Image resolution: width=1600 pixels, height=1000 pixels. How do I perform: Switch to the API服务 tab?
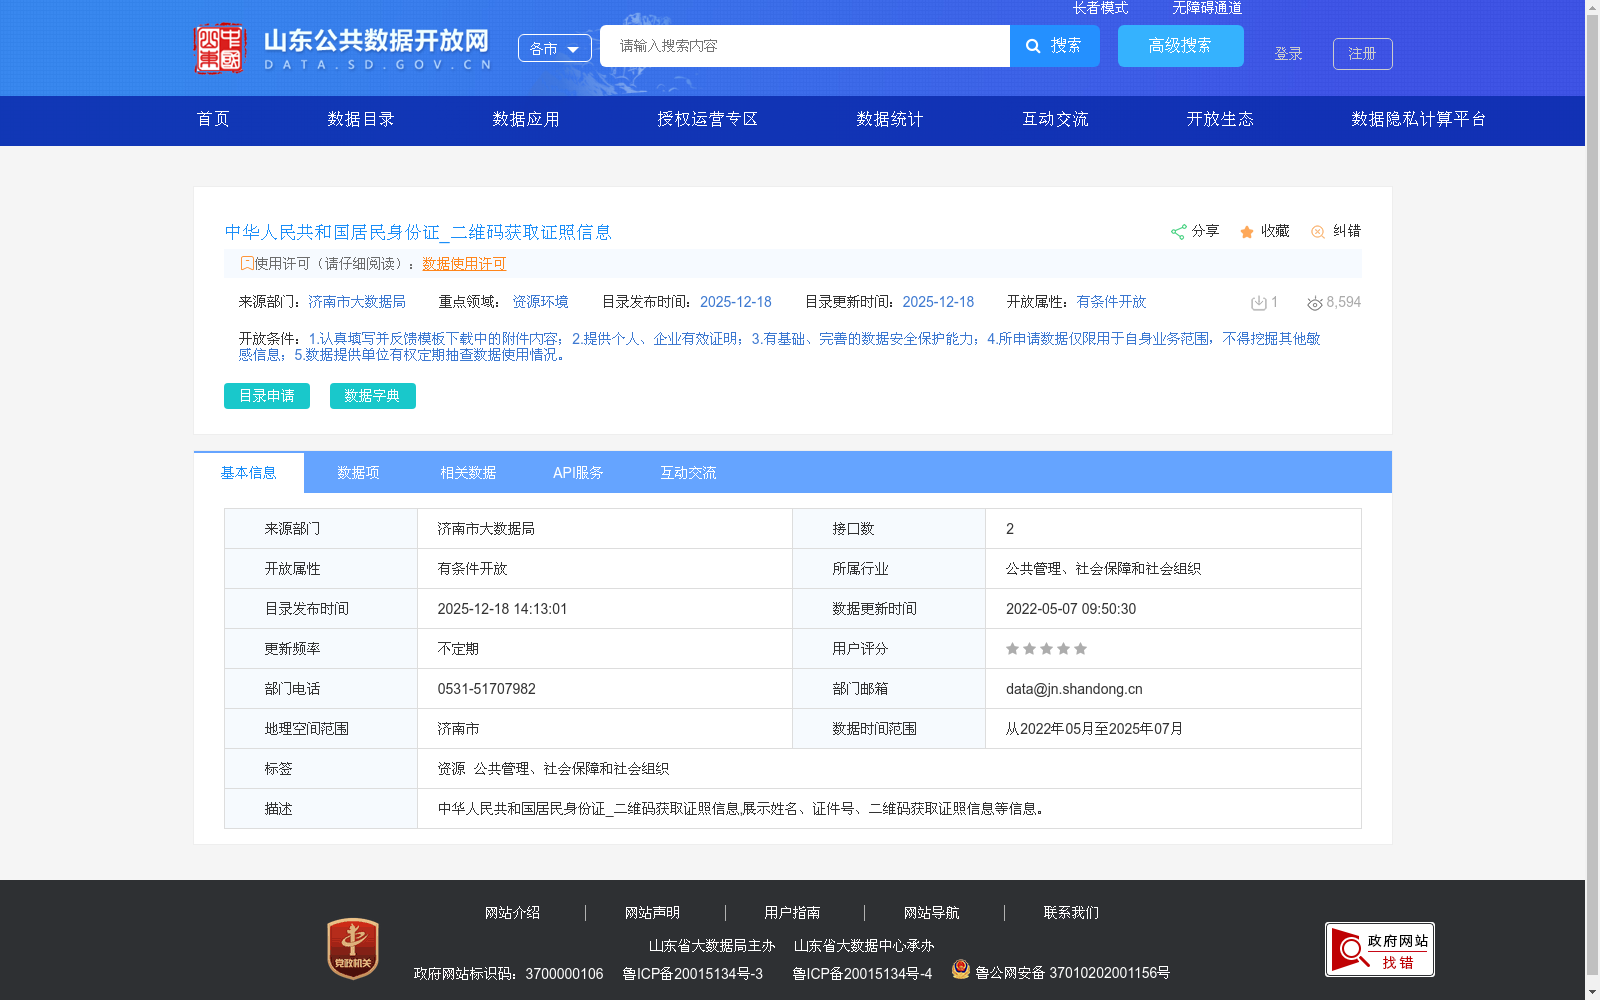click(579, 473)
